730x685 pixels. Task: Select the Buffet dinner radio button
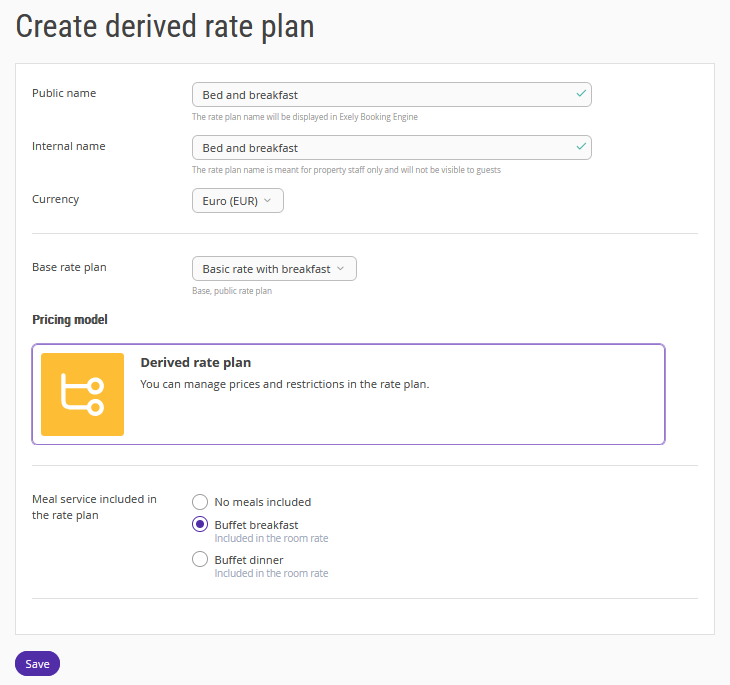click(200, 560)
